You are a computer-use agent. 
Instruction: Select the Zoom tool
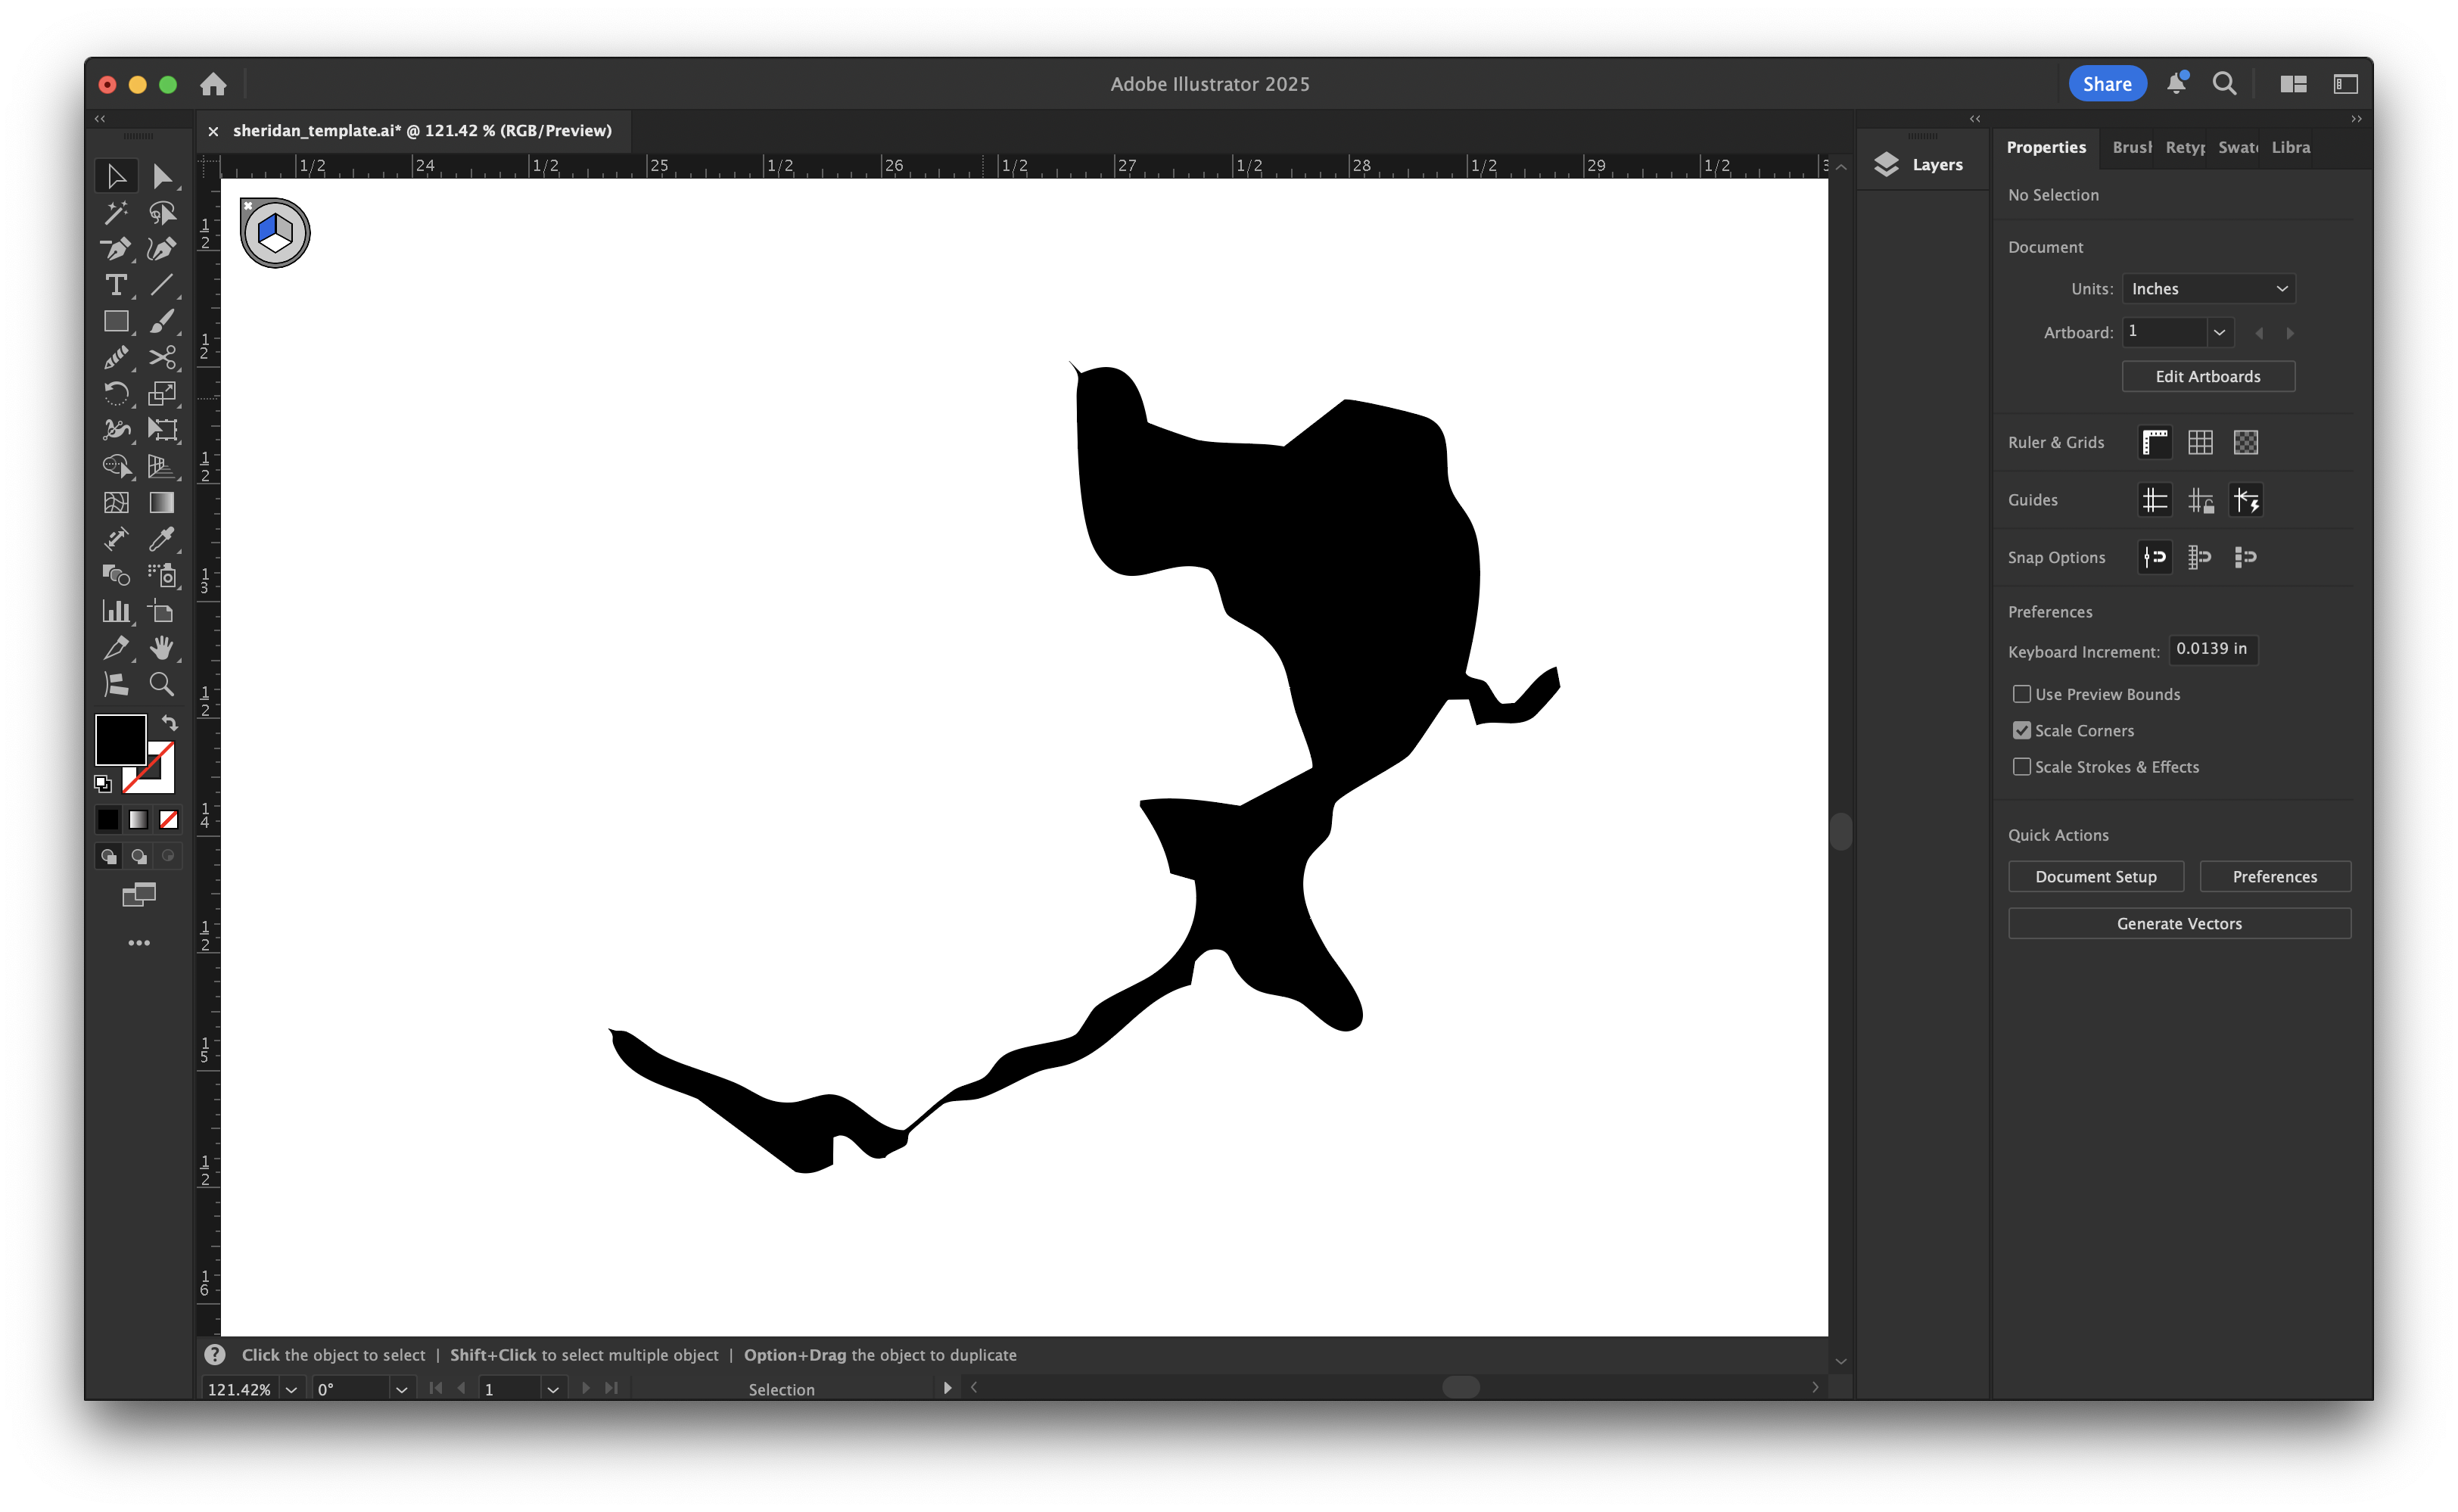click(x=163, y=684)
